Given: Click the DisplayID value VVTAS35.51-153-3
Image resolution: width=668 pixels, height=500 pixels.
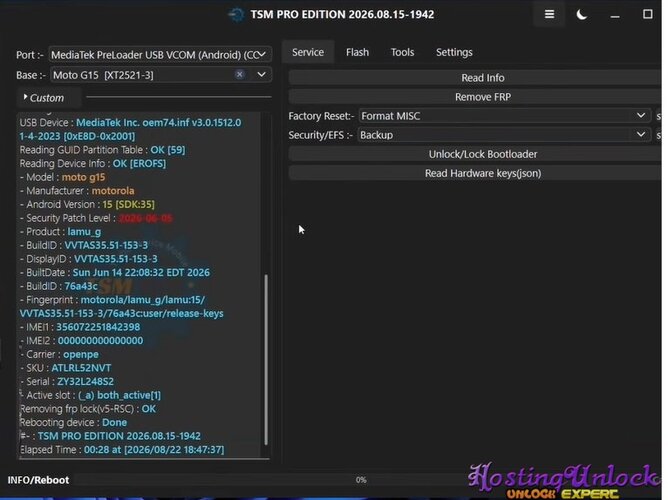Looking at the screenshot, I should pyautogui.click(x=115, y=259).
